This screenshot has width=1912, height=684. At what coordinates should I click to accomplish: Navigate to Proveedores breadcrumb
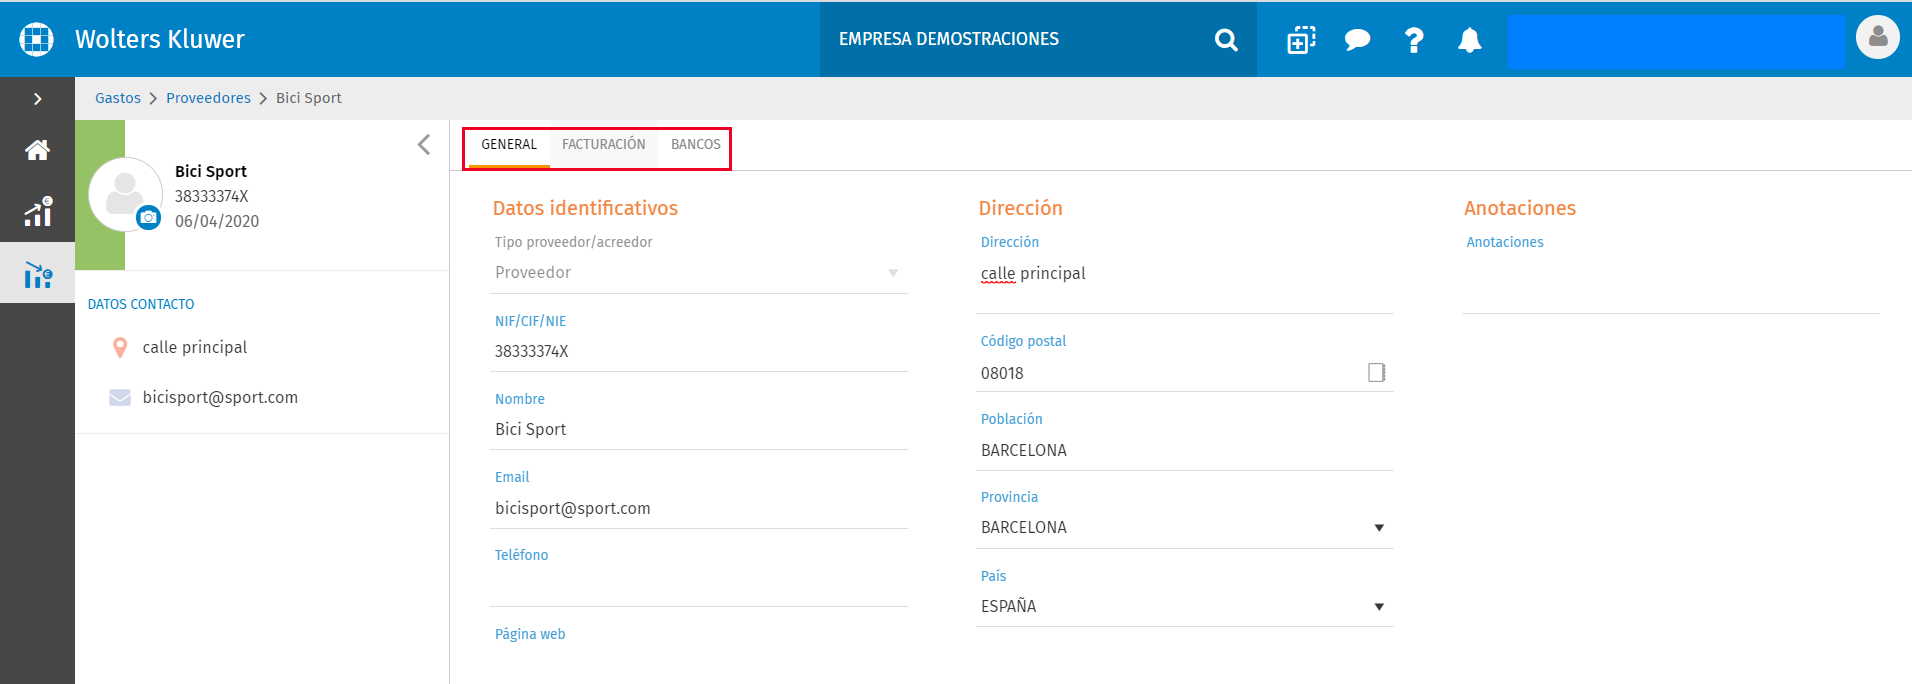click(208, 98)
